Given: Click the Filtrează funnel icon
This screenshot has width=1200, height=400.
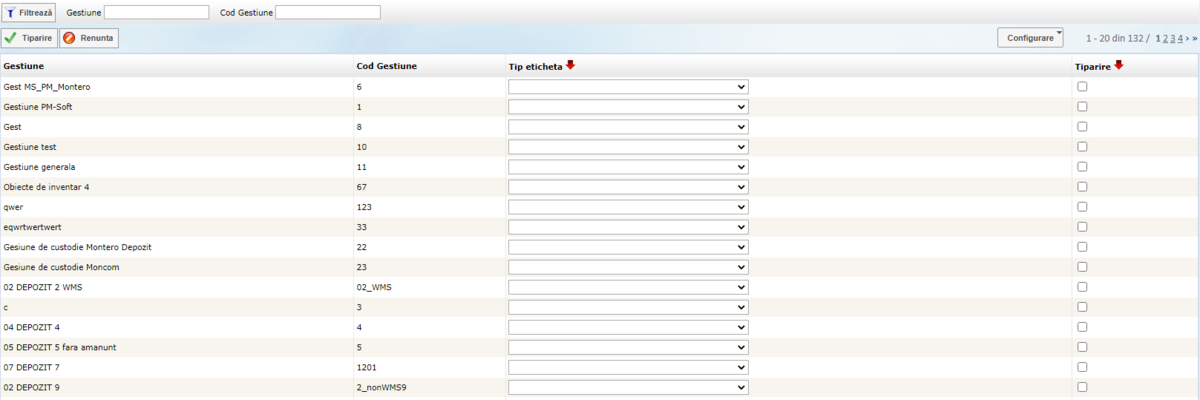Looking at the screenshot, I should 11,12.
